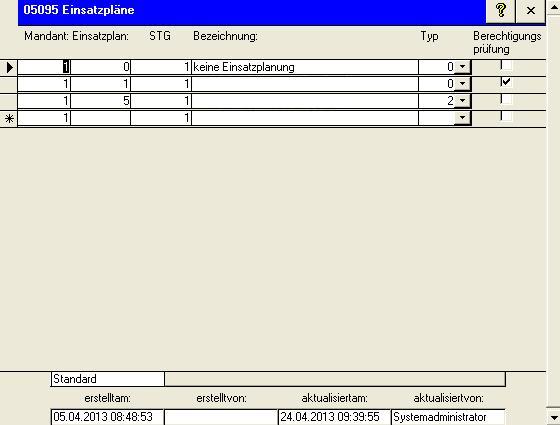Open the help question mark button
This screenshot has height=425, width=560.
[x=500, y=10]
